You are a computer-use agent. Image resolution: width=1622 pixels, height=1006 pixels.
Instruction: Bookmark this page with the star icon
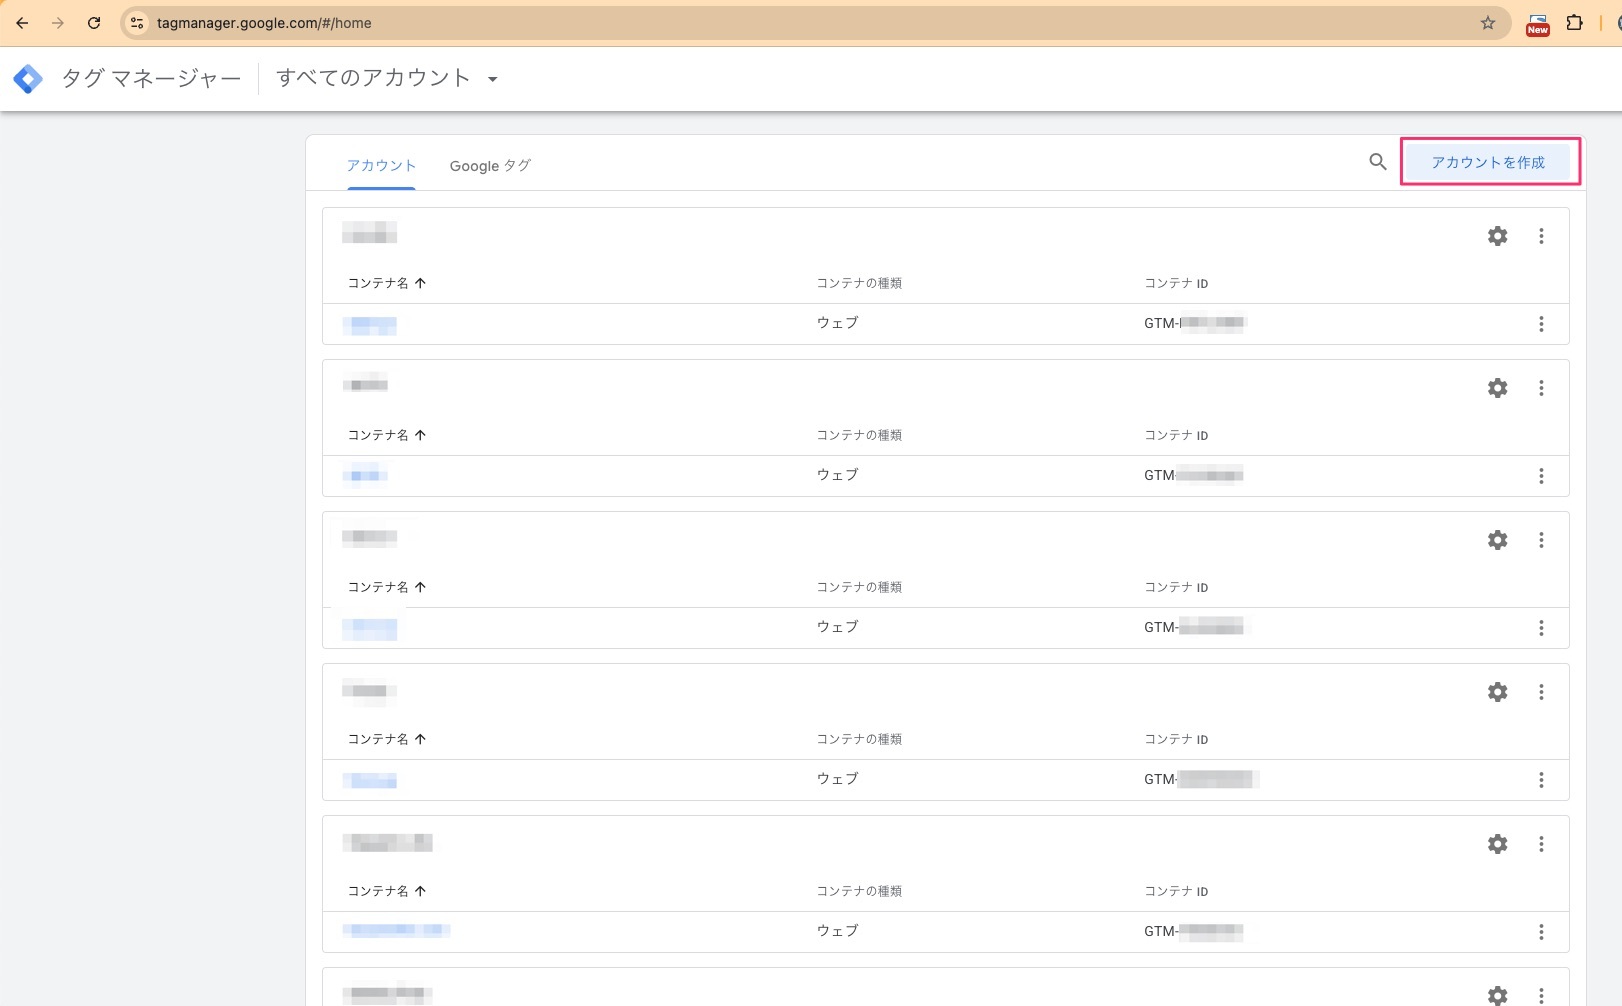(x=1487, y=22)
